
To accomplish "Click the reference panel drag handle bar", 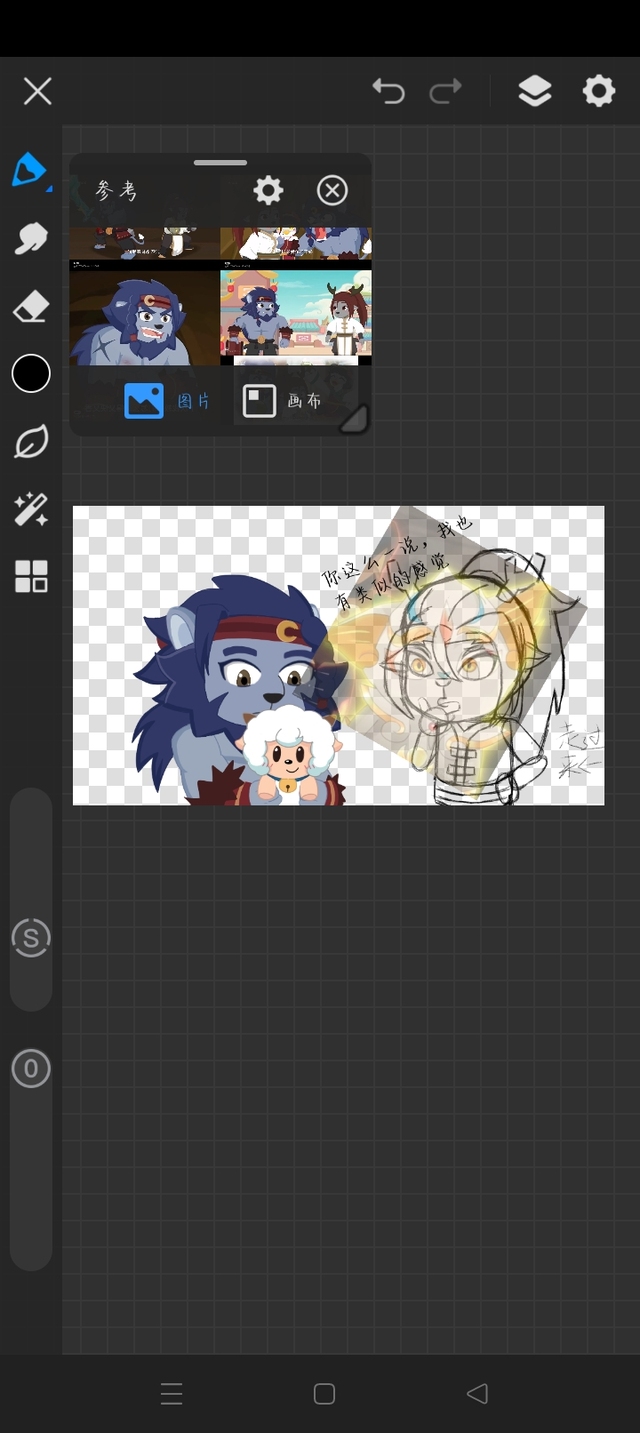I will click(x=220, y=162).
